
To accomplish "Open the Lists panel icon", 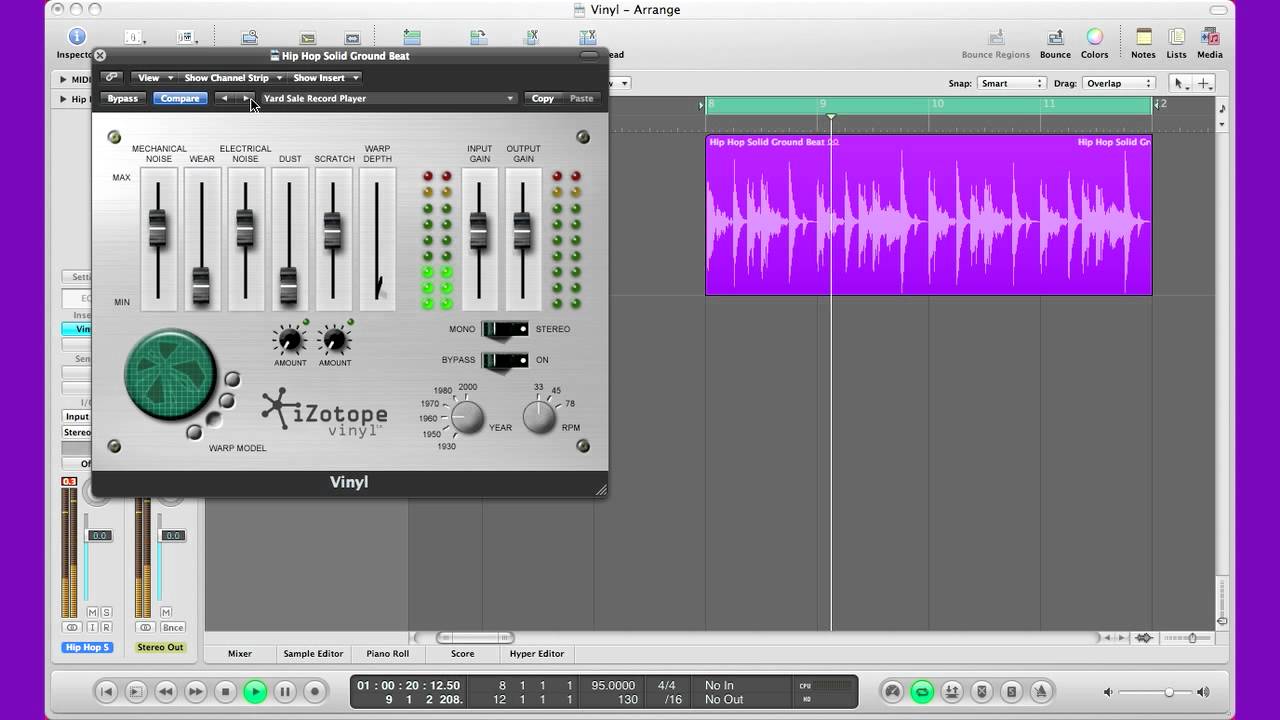I will pos(1176,37).
